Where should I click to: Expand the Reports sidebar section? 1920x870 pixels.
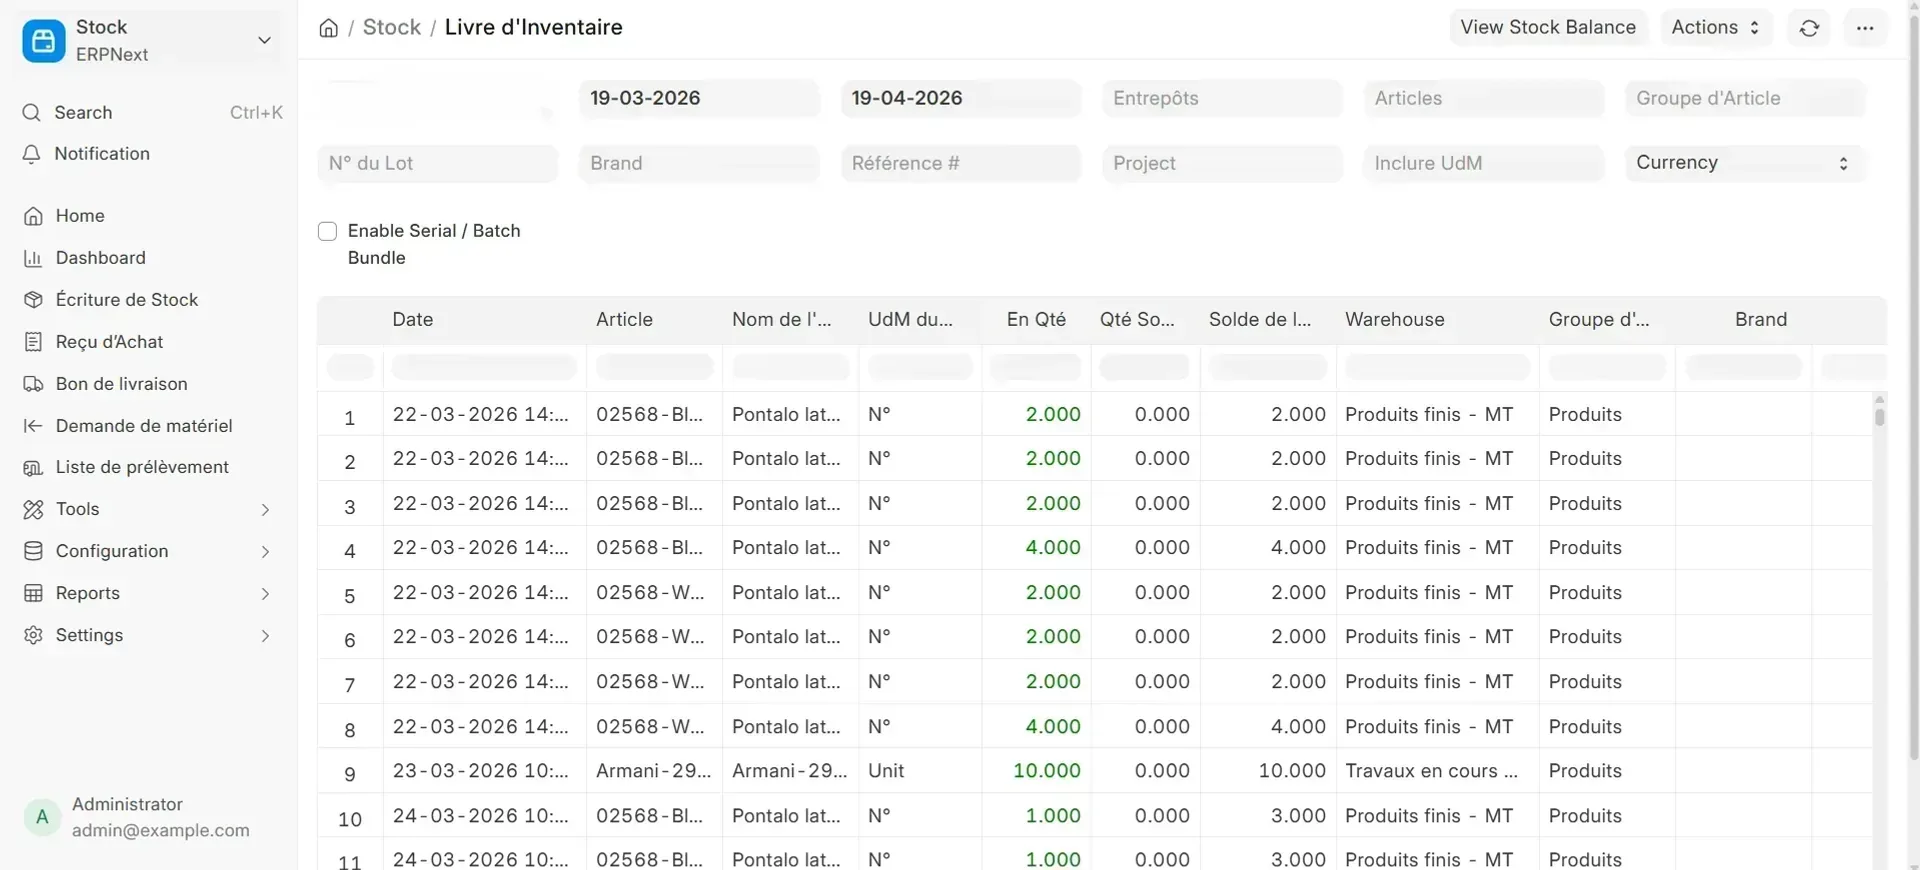click(148, 593)
